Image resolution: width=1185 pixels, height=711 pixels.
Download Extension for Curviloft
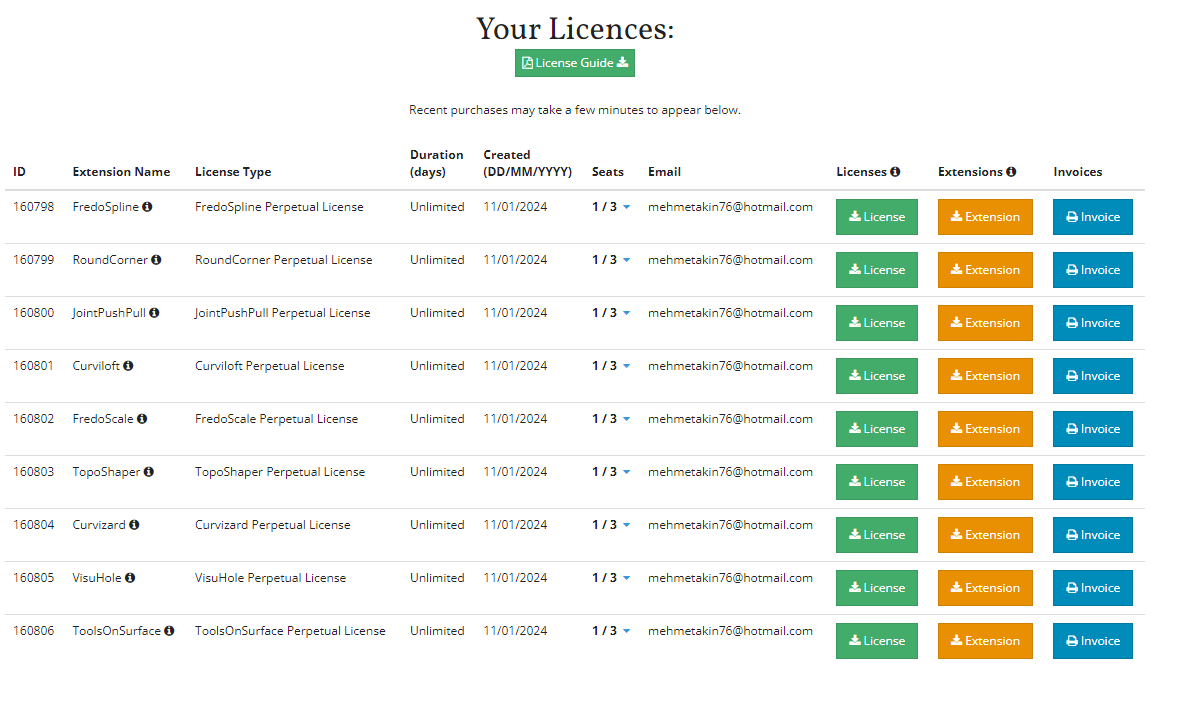985,376
